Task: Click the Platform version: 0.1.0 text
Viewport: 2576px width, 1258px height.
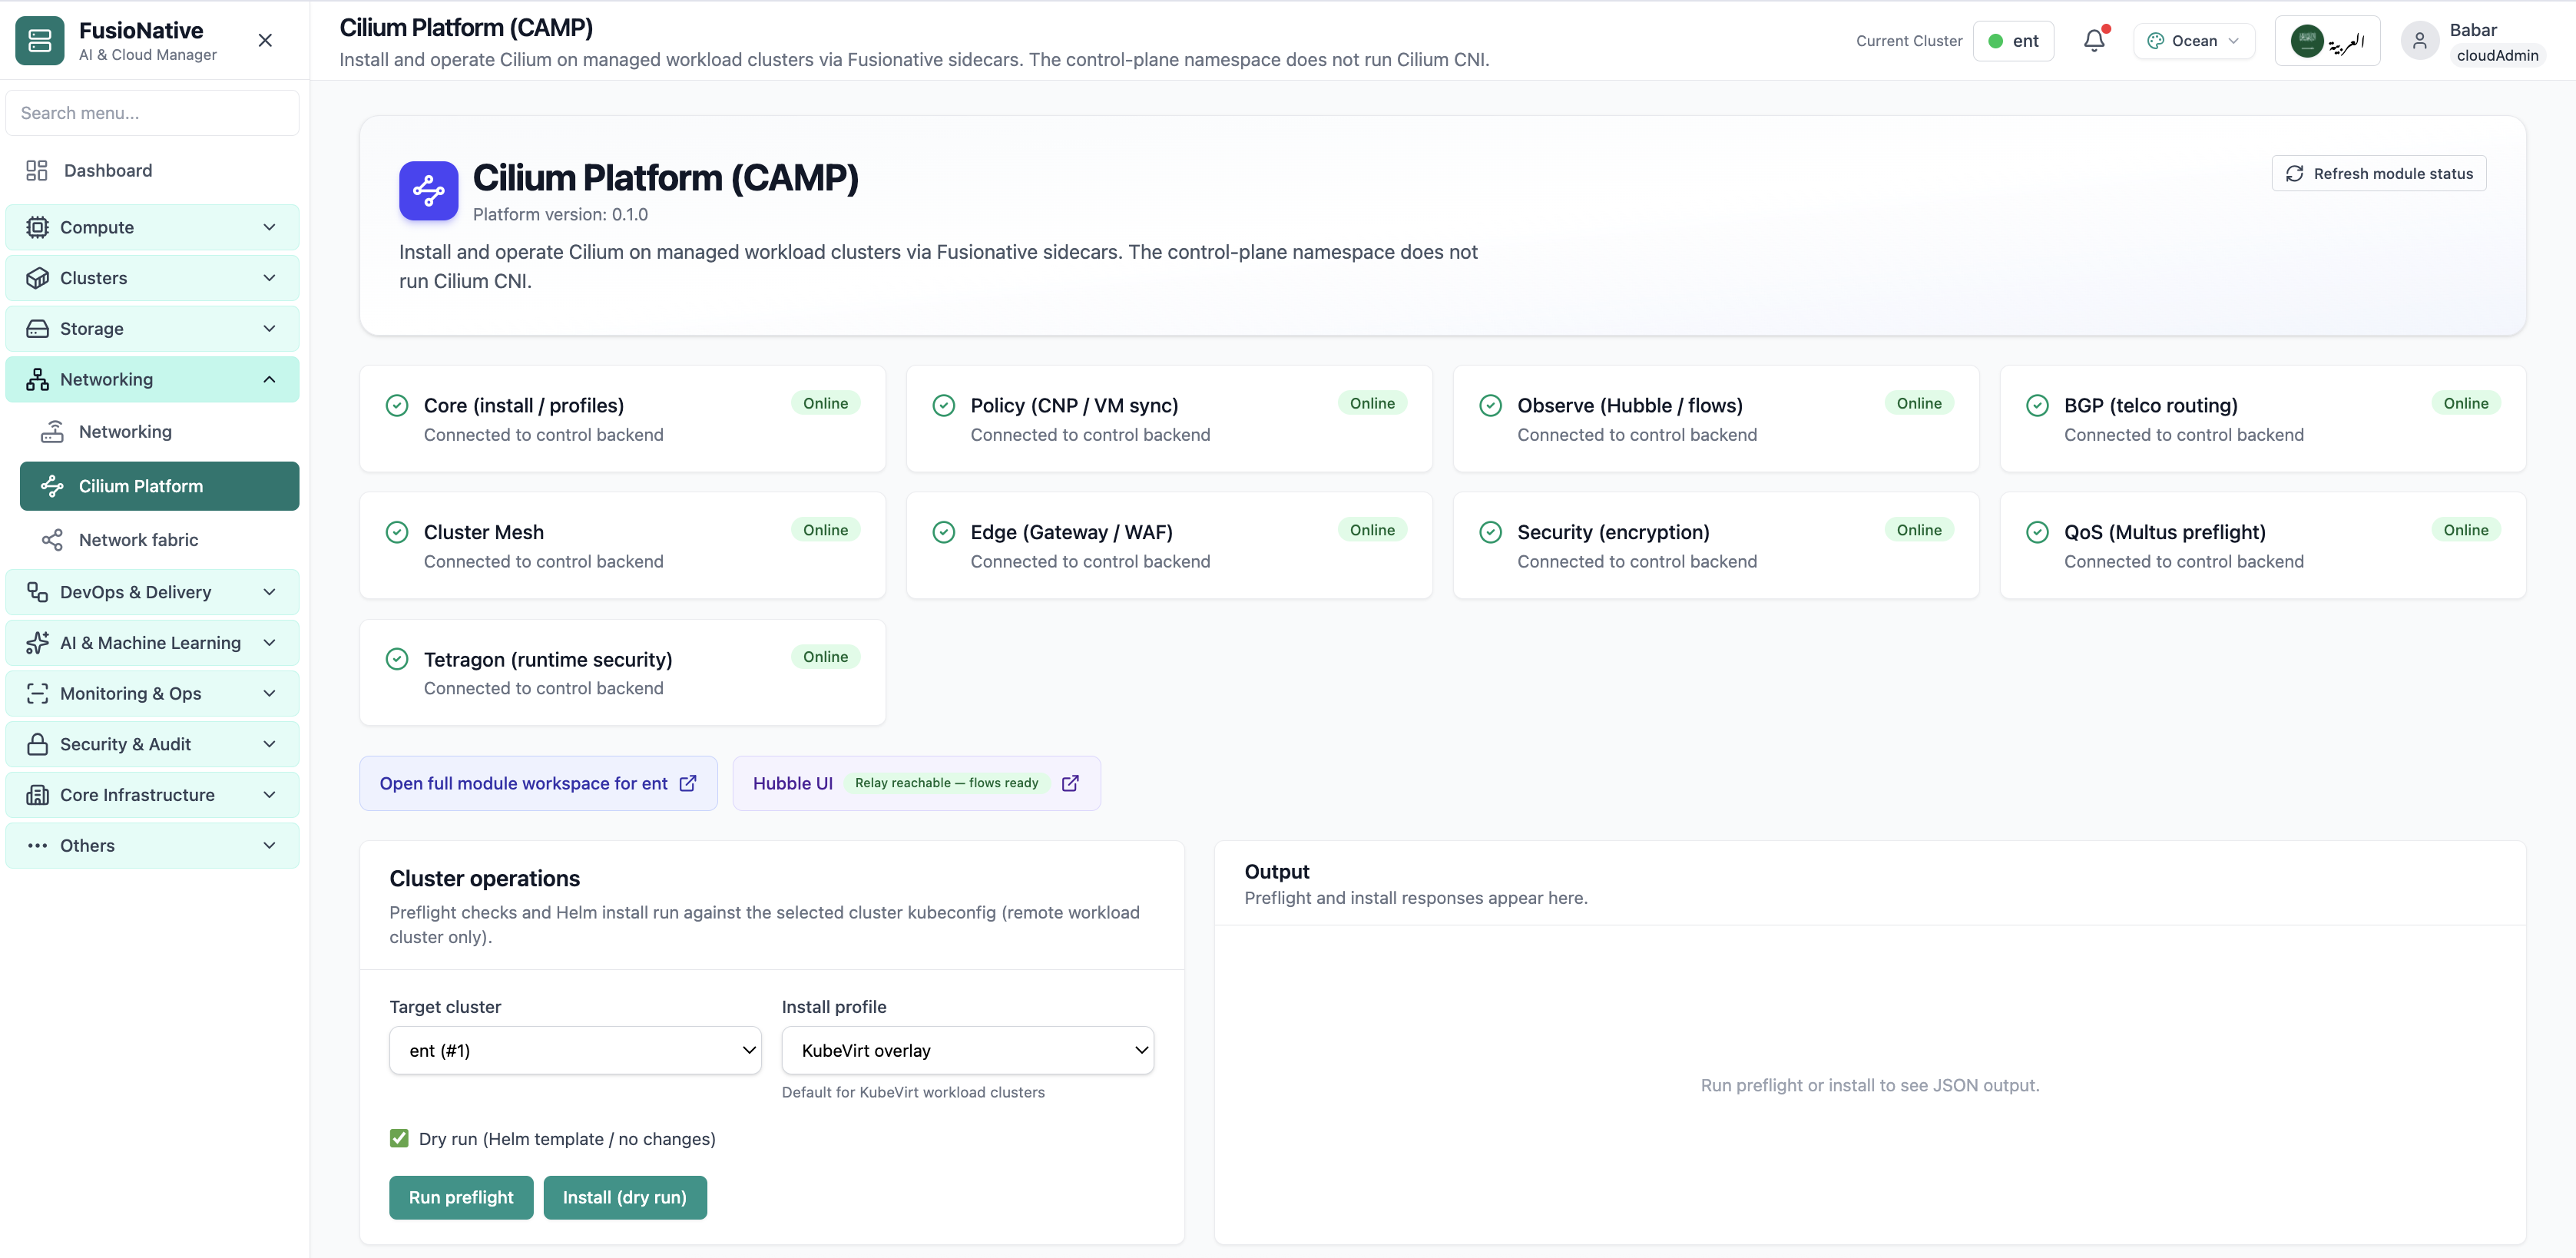Action: [560, 215]
